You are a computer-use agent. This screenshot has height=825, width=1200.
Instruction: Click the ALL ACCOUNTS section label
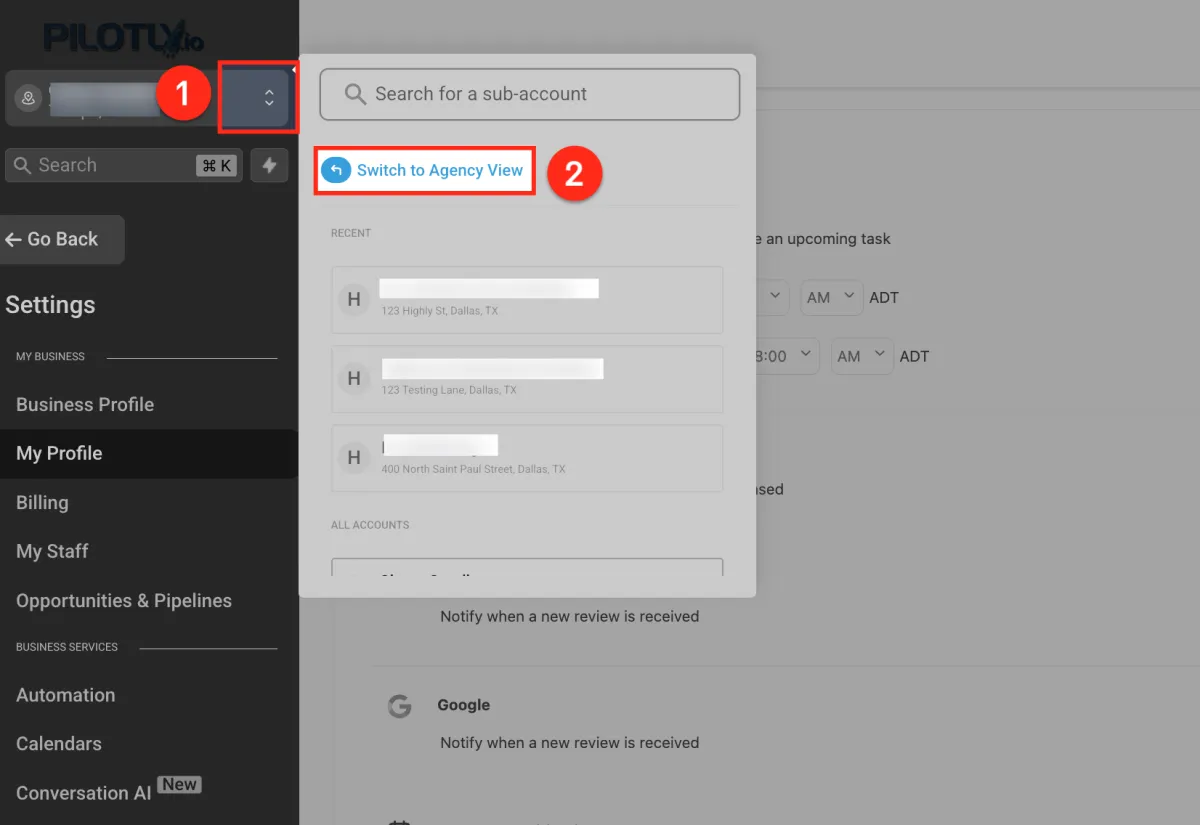click(x=370, y=525)
